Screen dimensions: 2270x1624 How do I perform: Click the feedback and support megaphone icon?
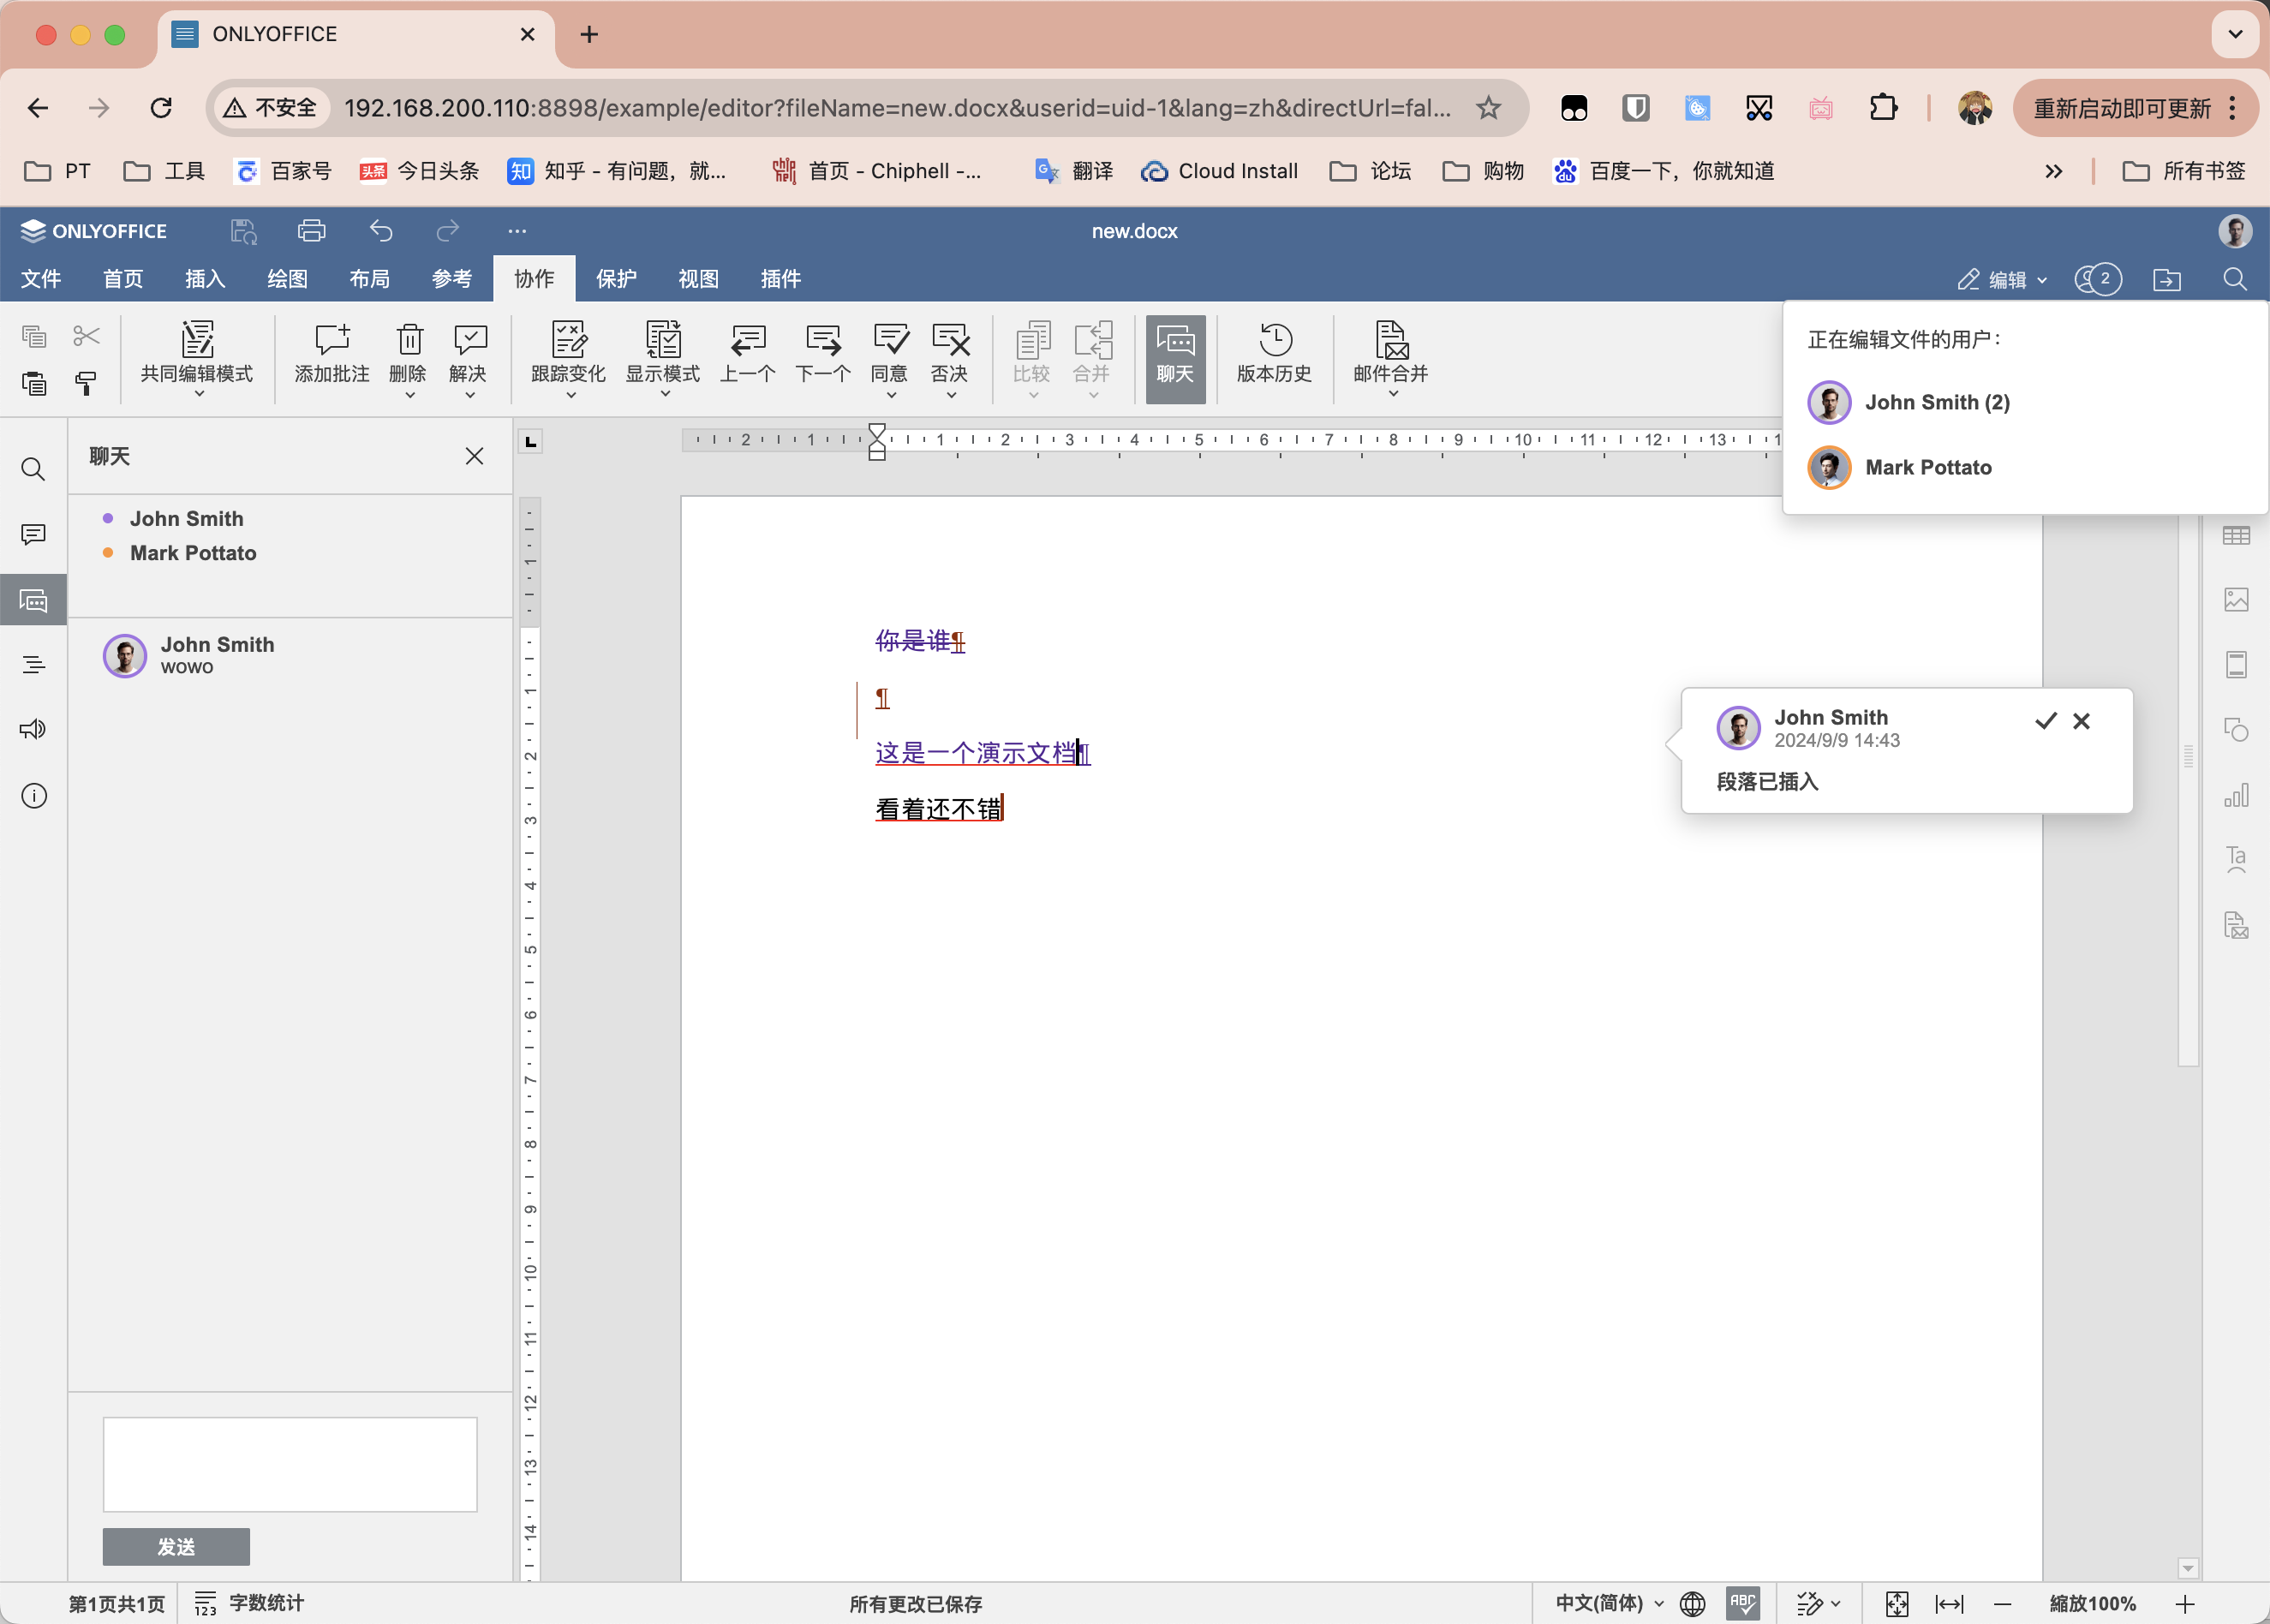[33, 729]
